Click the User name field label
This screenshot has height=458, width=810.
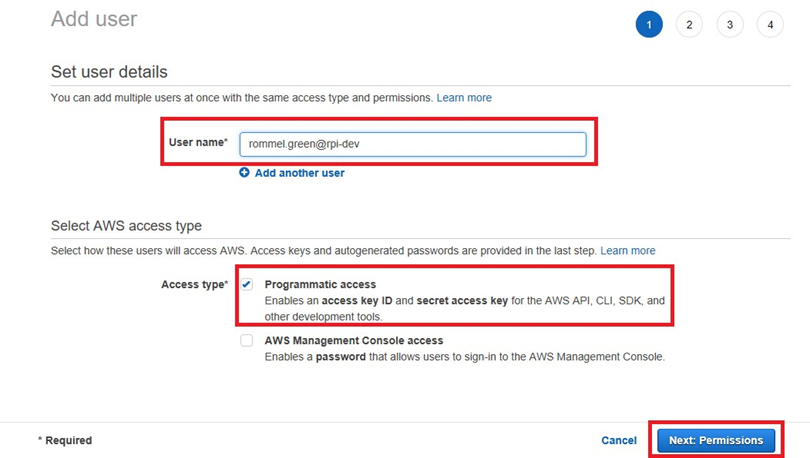coord(198,143)
